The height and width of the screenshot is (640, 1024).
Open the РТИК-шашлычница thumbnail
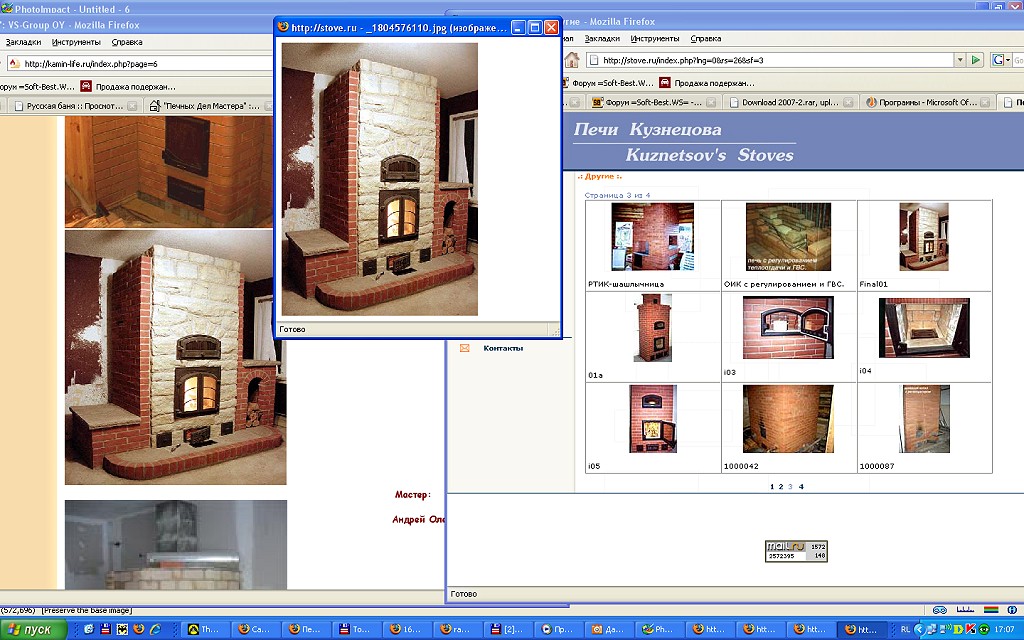coord(653,237)
